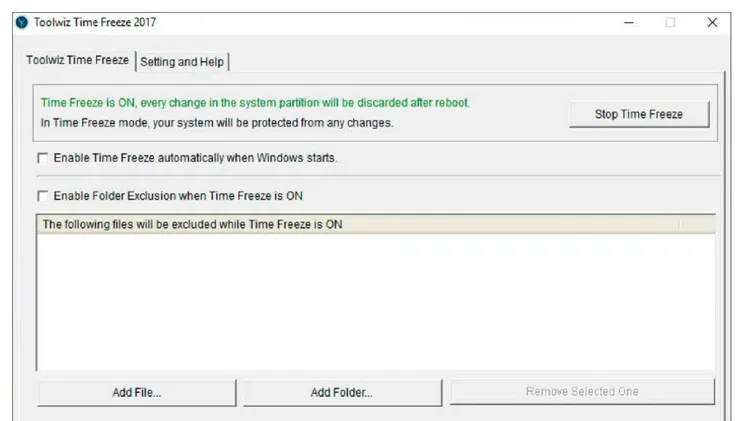Click the 'Toolwiz Time Freeze 2017' window title

point(95,22)
